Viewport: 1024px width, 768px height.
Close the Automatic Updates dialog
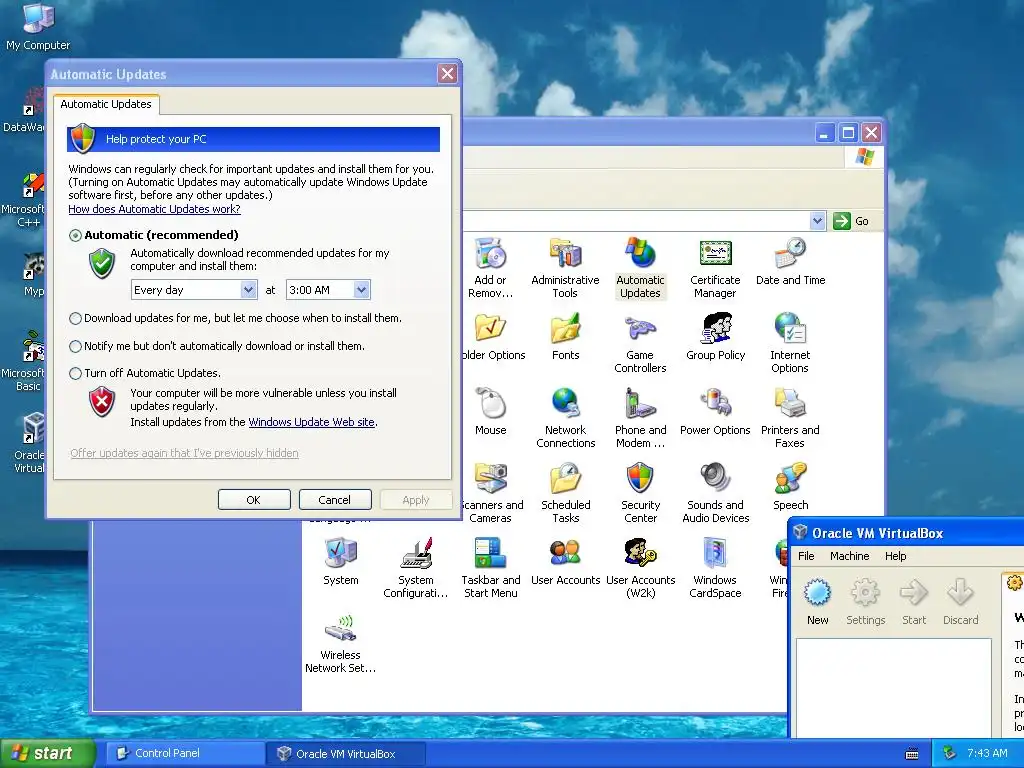(447, 74)
